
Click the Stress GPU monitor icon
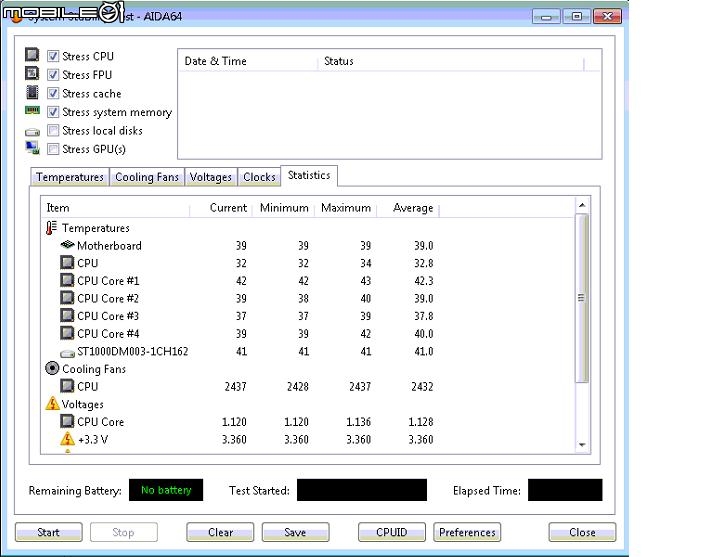(32, 148)
